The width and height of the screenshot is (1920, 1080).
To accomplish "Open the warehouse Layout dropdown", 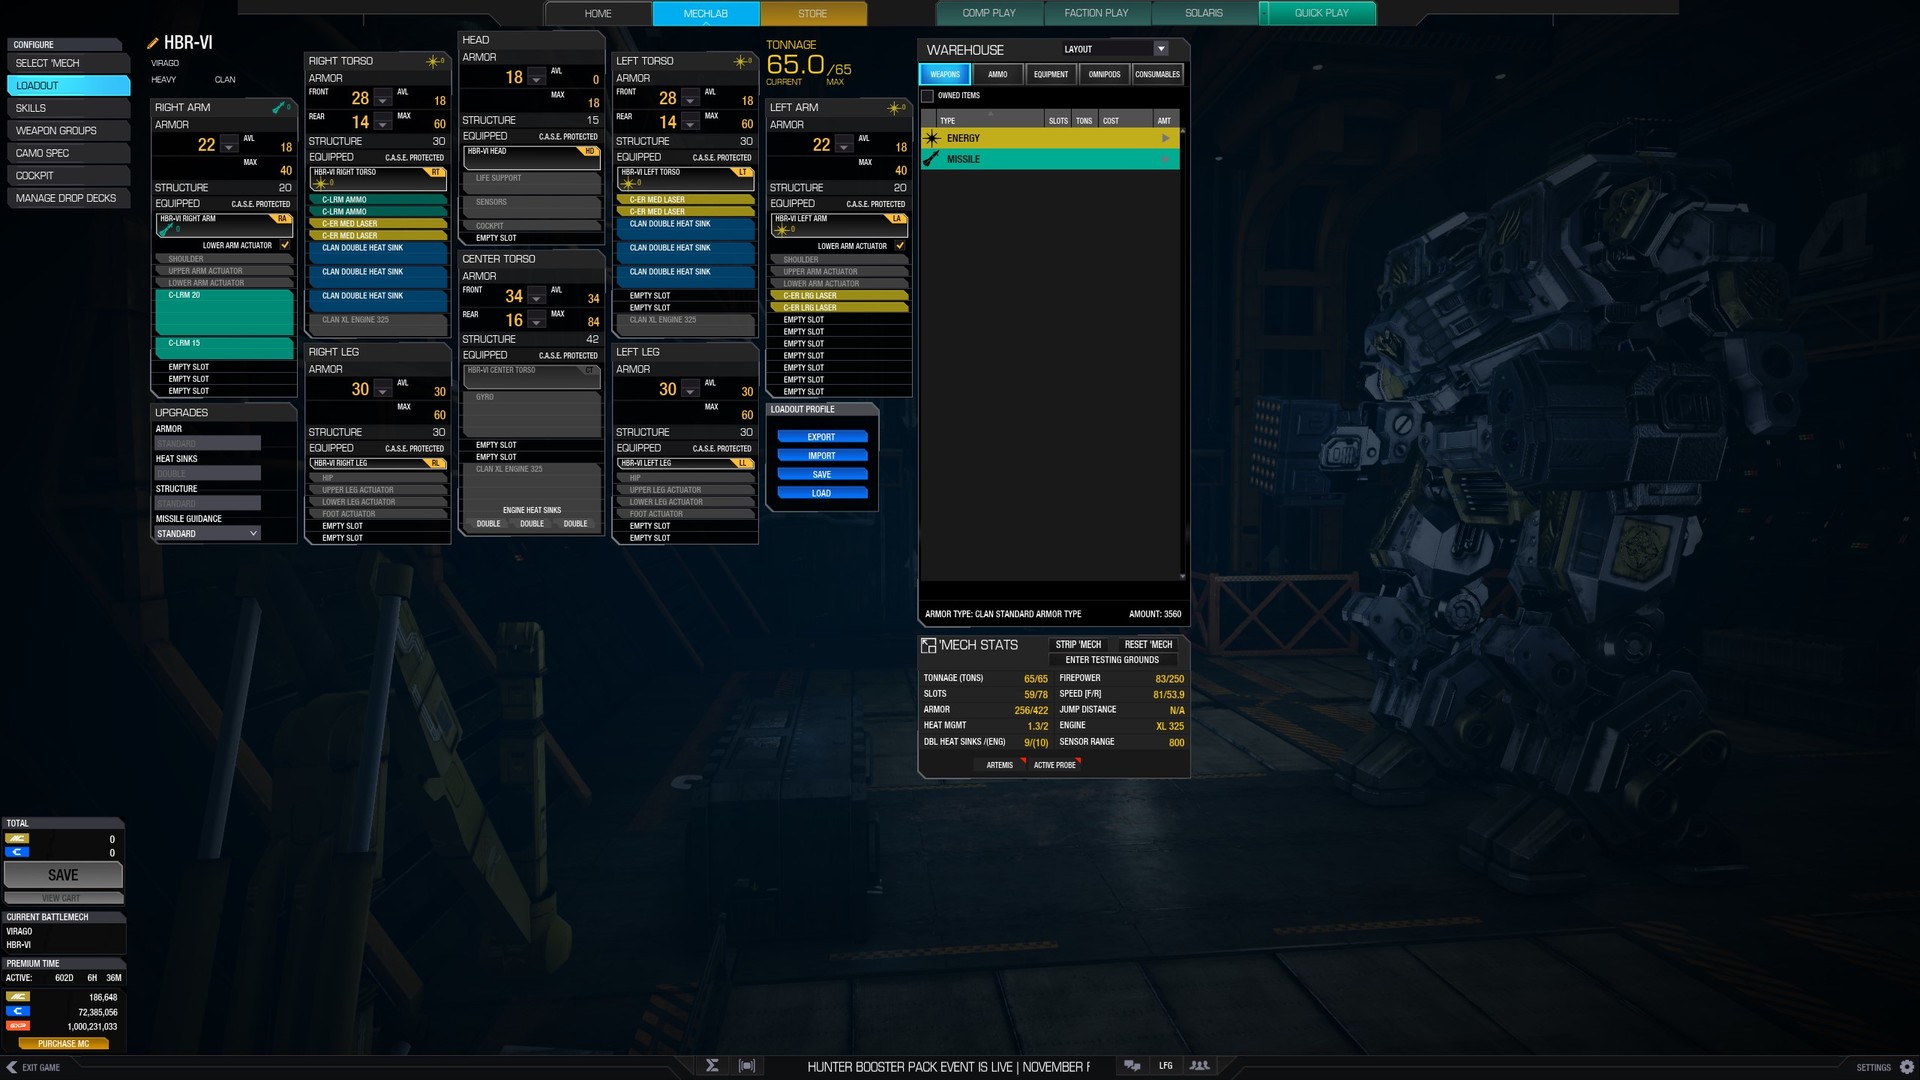I will click(x=1160, y=49).
